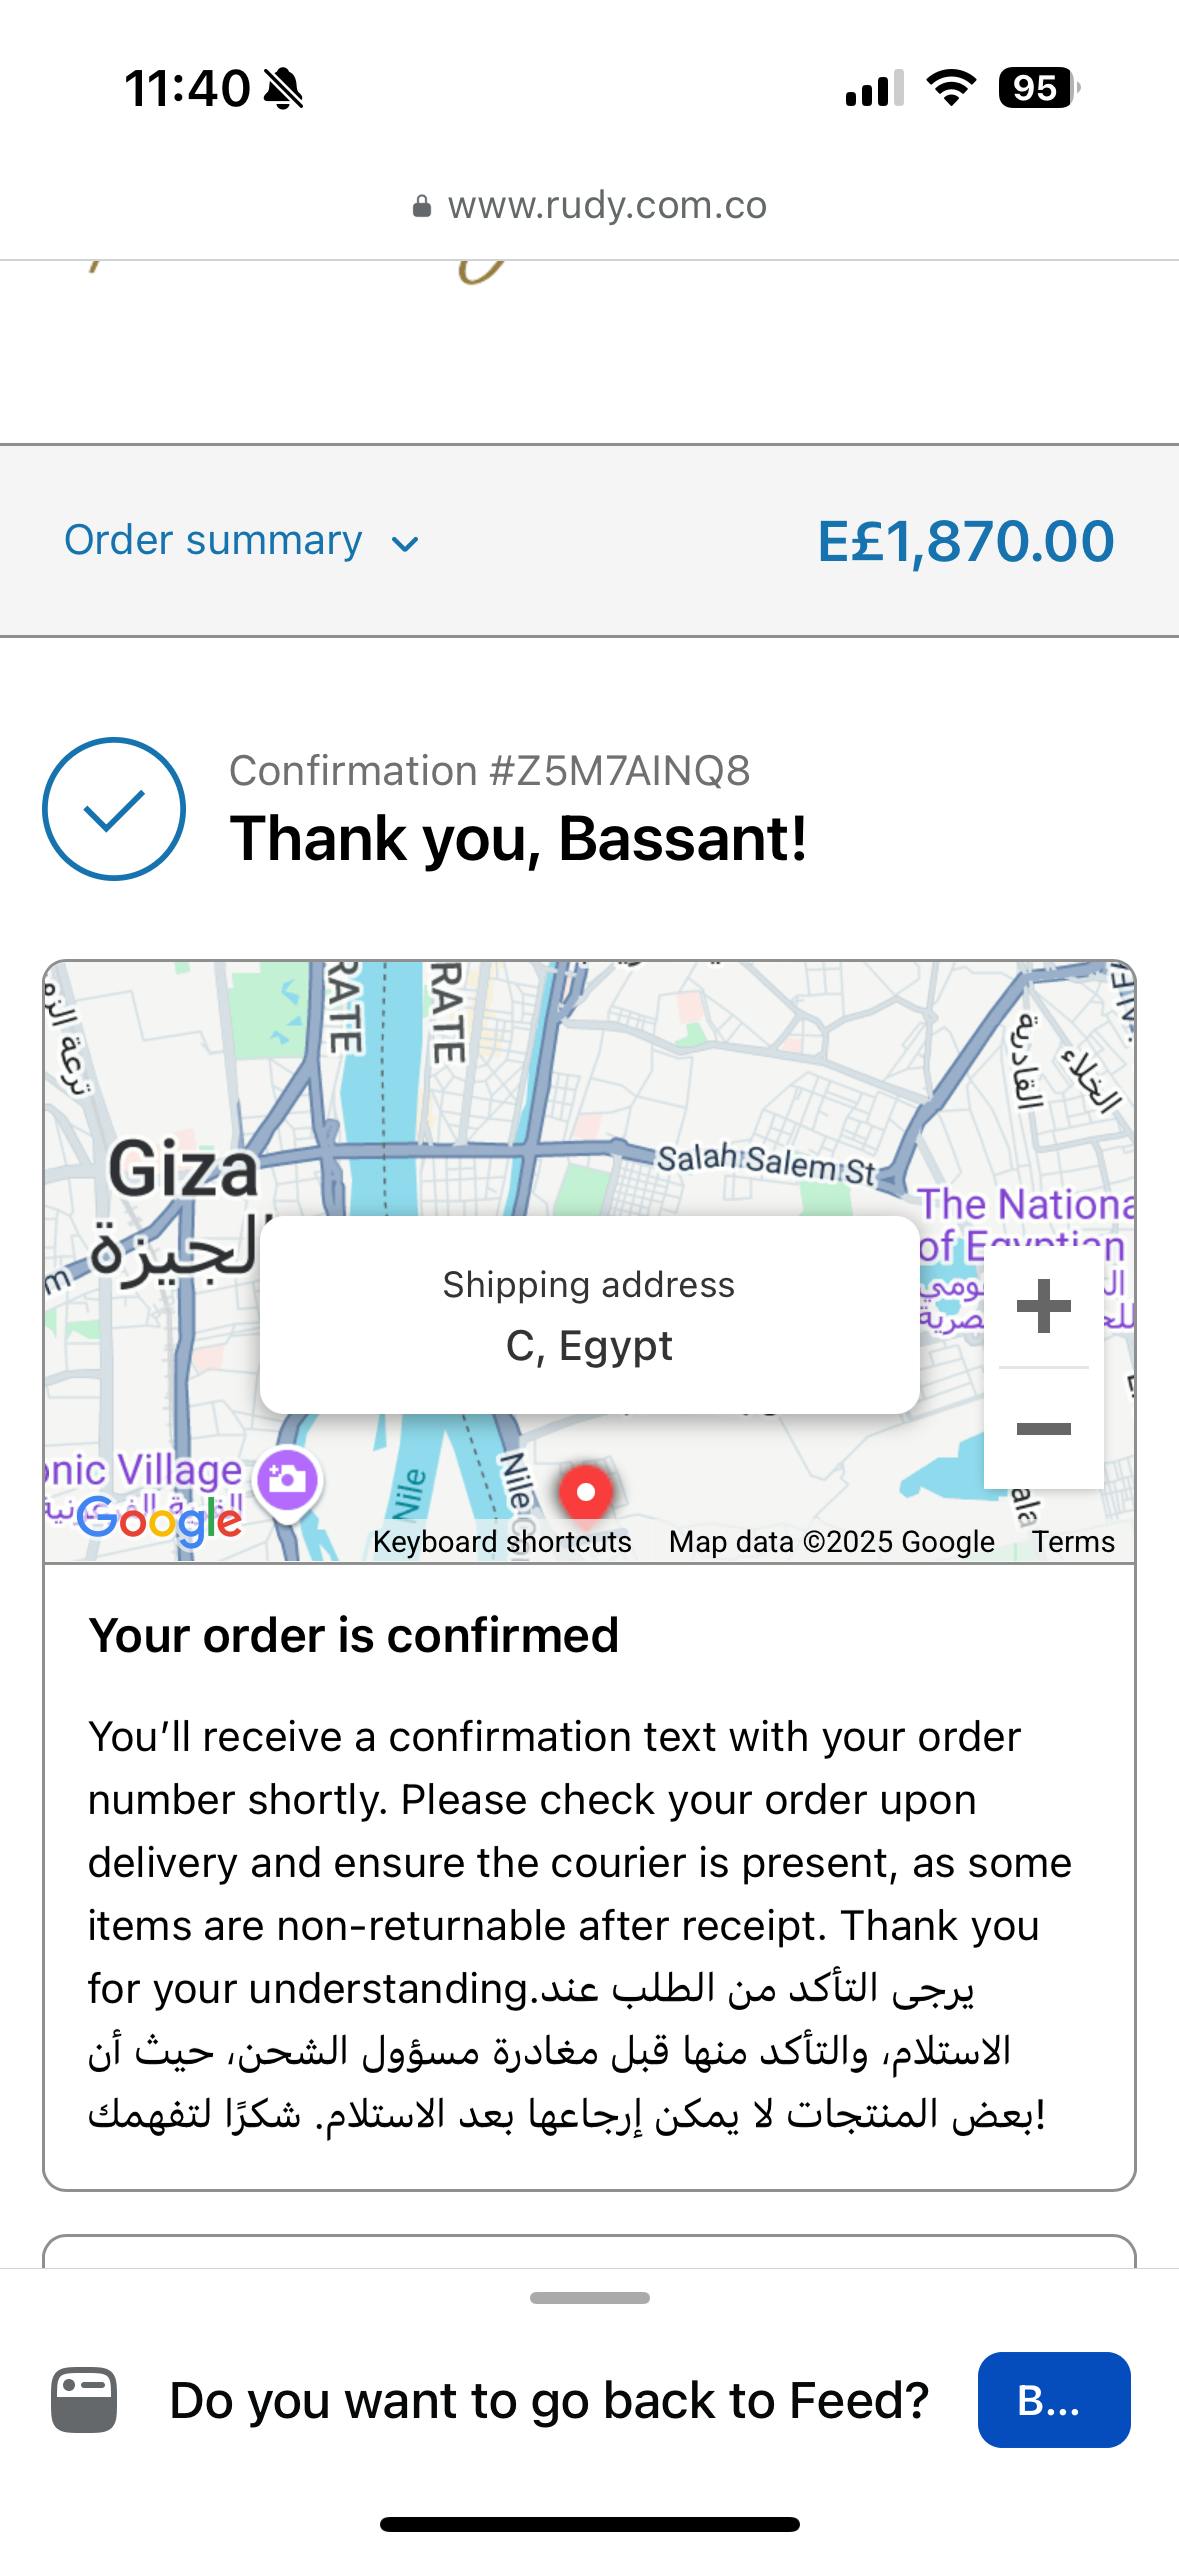Zoom in on the map
Screen dimensions: 1179x2556
point(1043,1306)
